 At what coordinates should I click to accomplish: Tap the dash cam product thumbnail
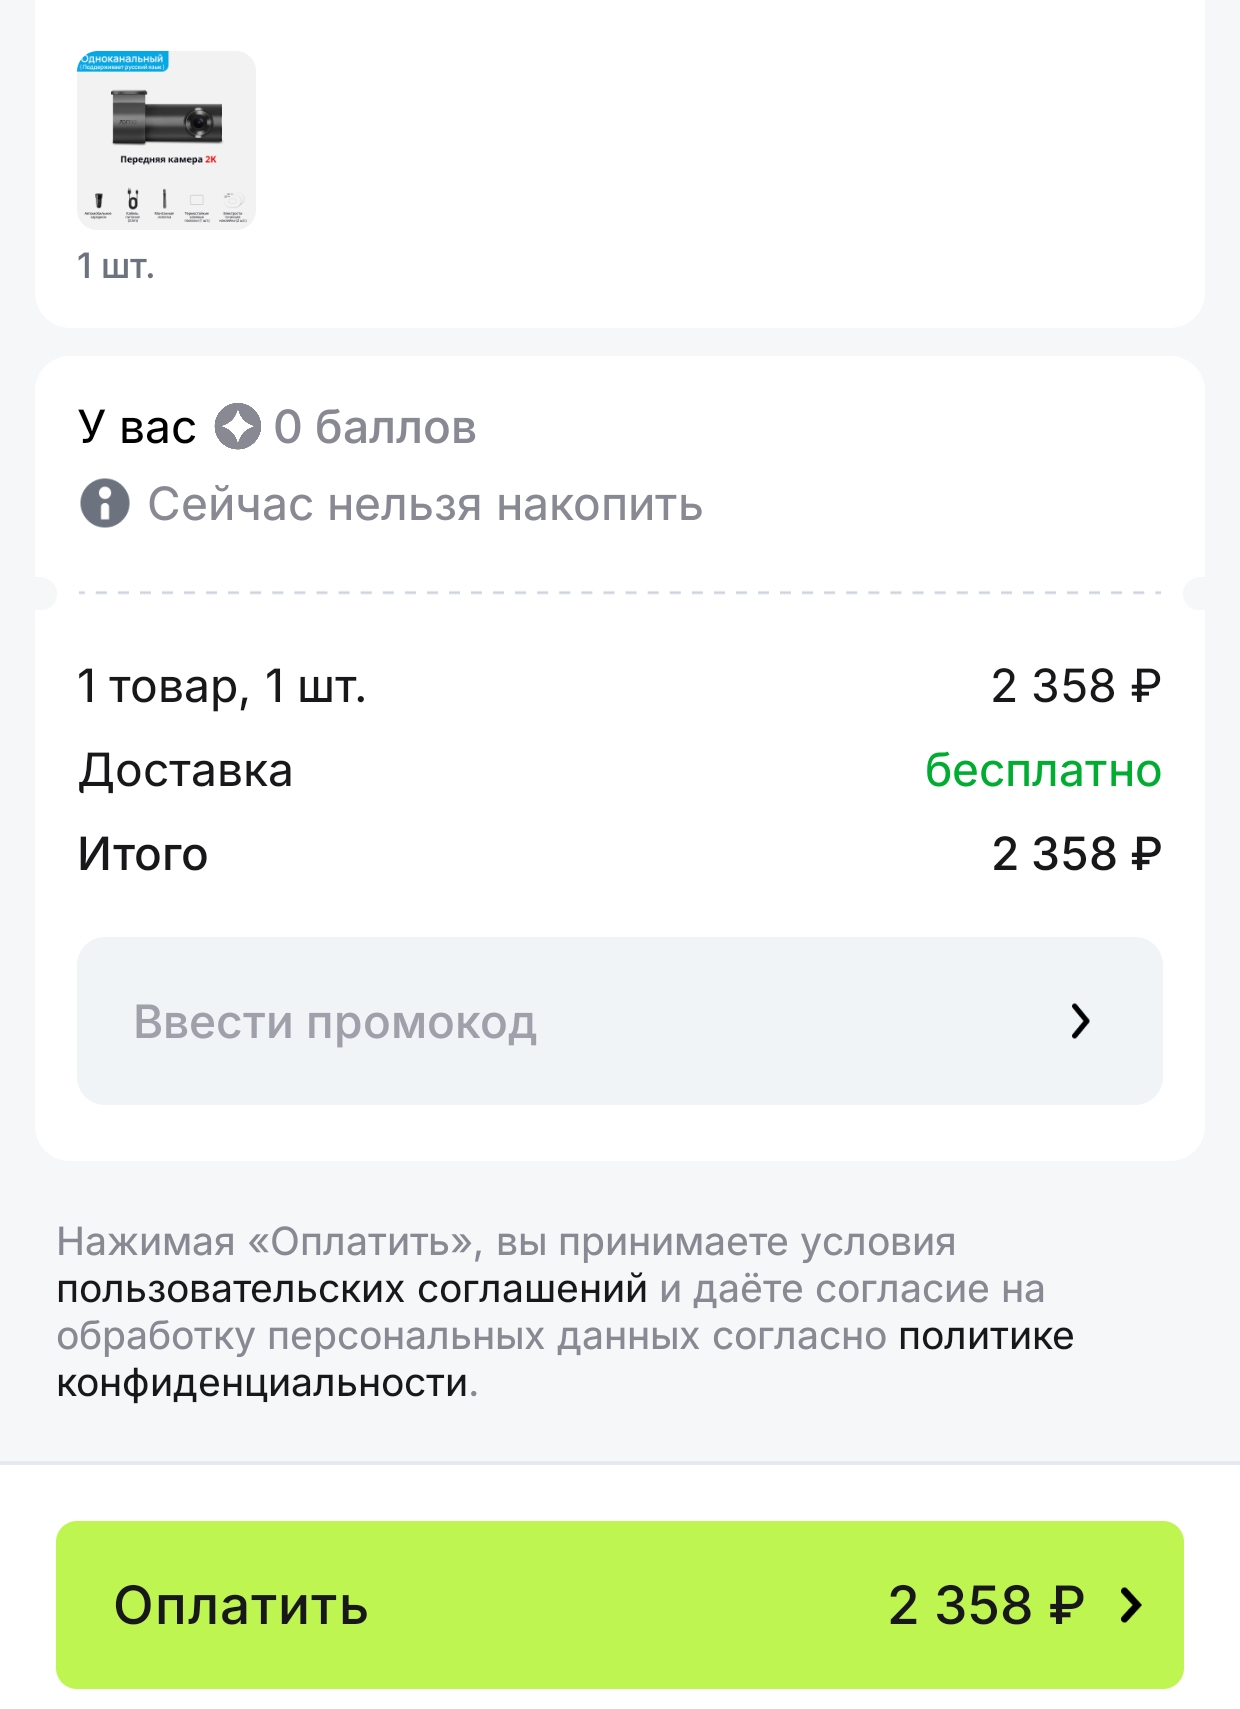(166, 140)
